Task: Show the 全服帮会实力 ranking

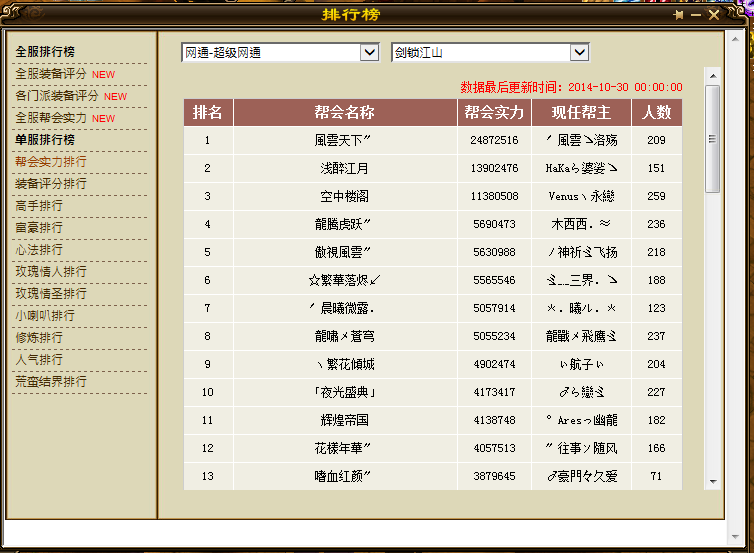Action: click(51, 118)
